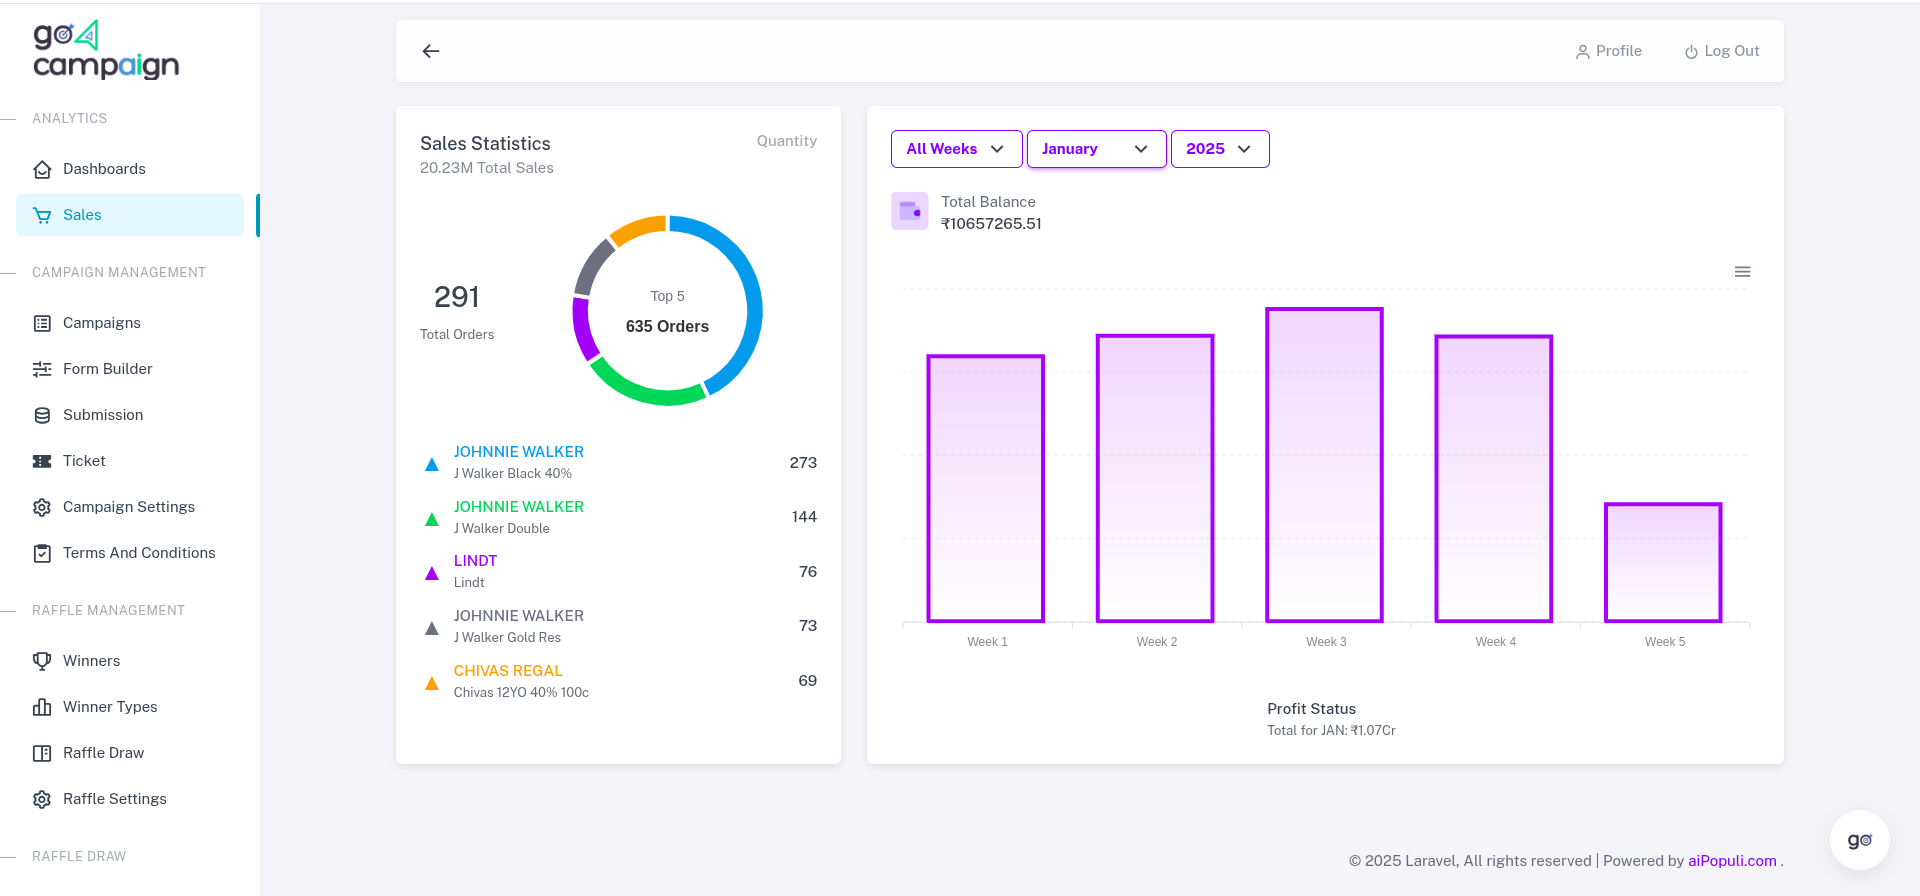Click the Sales cart icon

click(42, 215)
